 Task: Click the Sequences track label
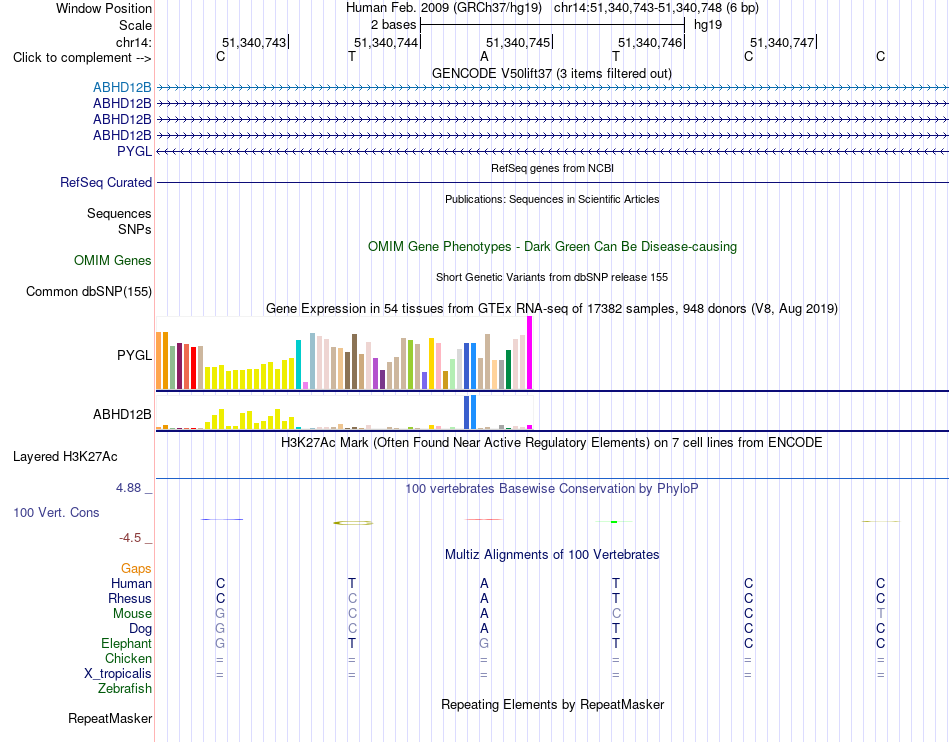119,213
